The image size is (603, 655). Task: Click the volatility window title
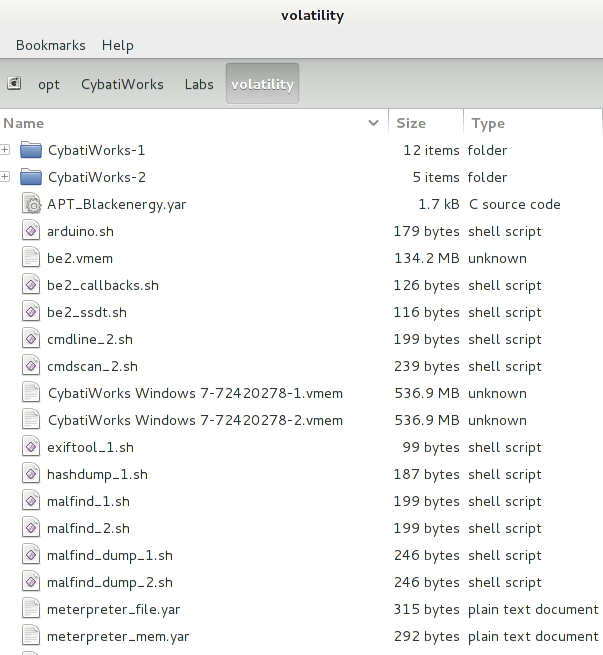312,15
